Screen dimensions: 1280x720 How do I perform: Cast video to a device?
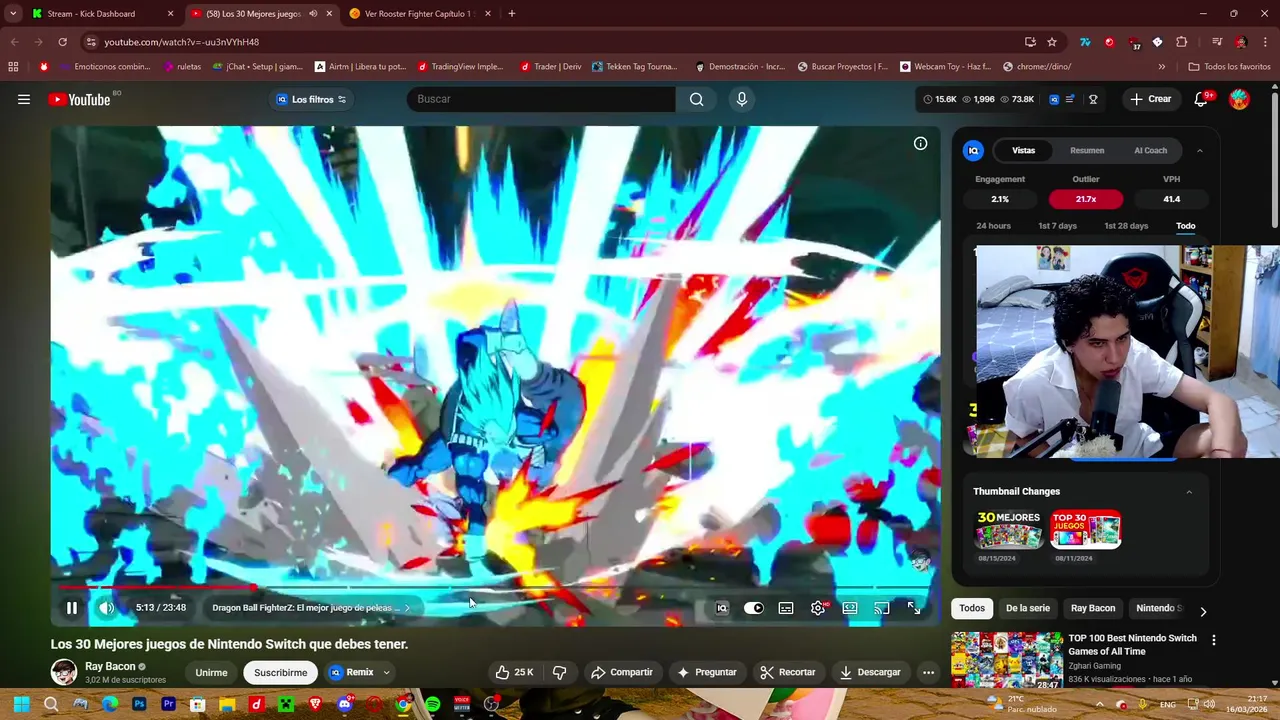[882, 608]
